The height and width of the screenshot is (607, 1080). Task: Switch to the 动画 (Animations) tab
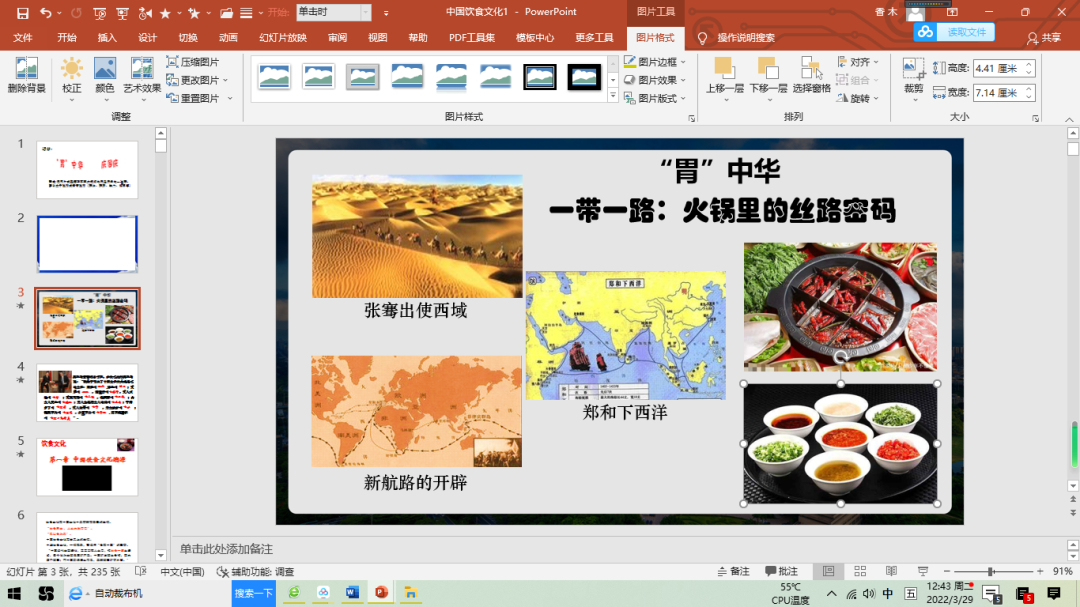click(x=228, y=38)
